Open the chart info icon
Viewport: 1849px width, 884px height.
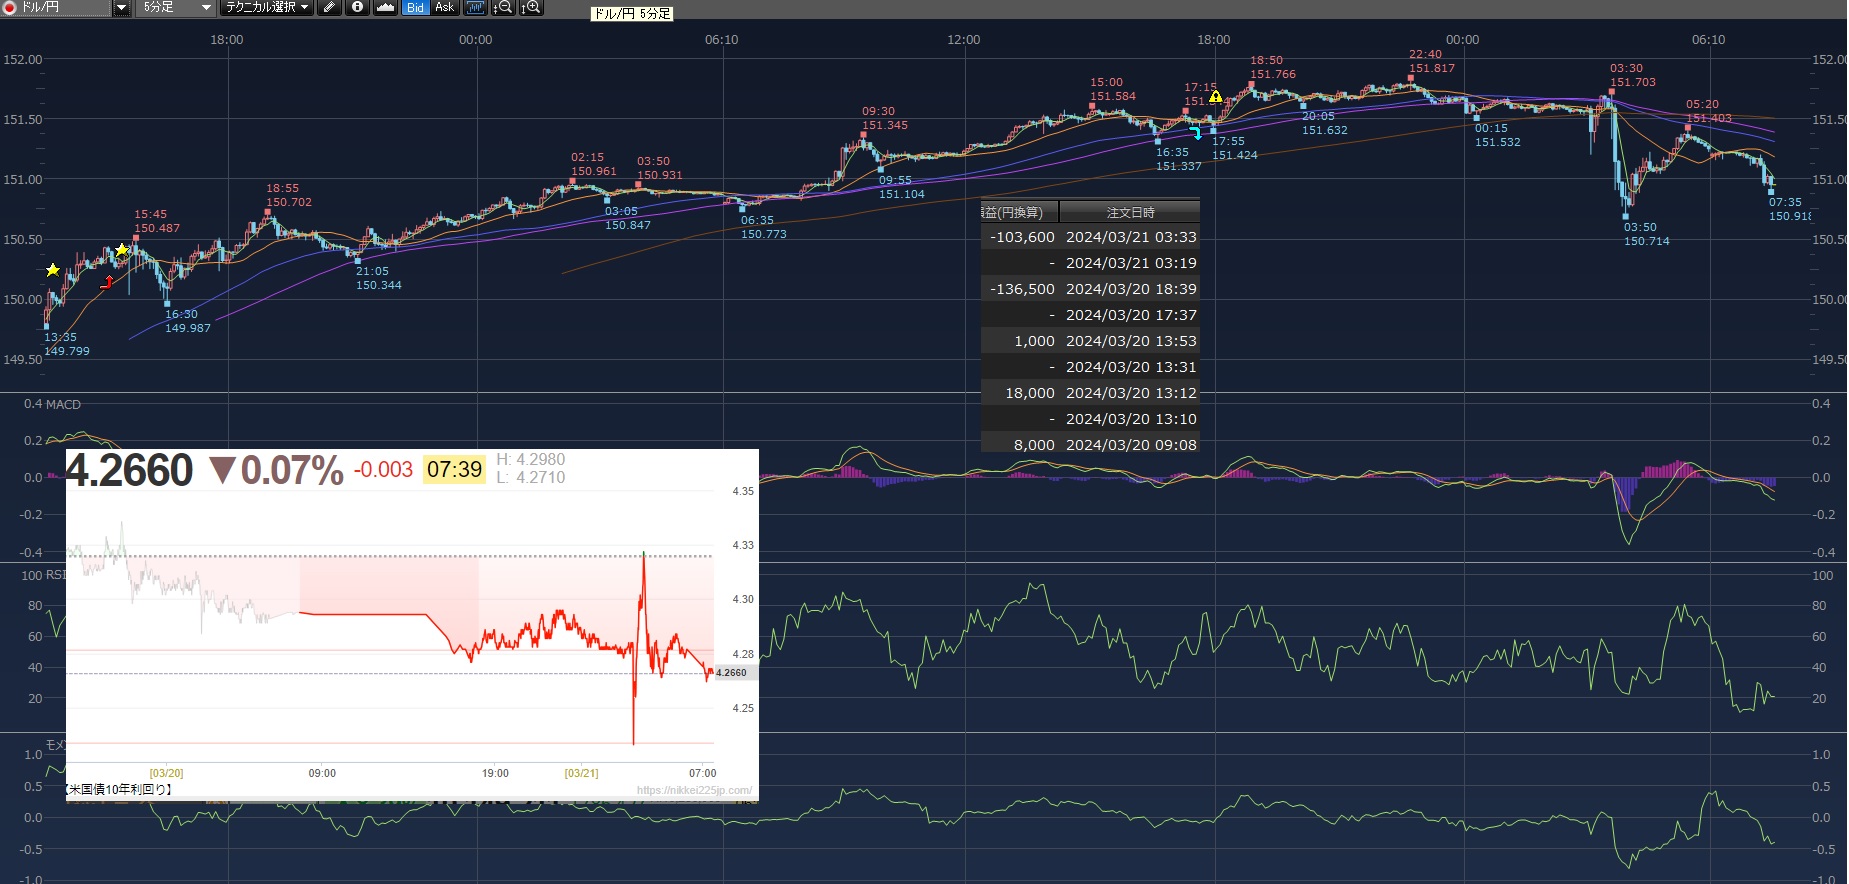tap(357, 7)
